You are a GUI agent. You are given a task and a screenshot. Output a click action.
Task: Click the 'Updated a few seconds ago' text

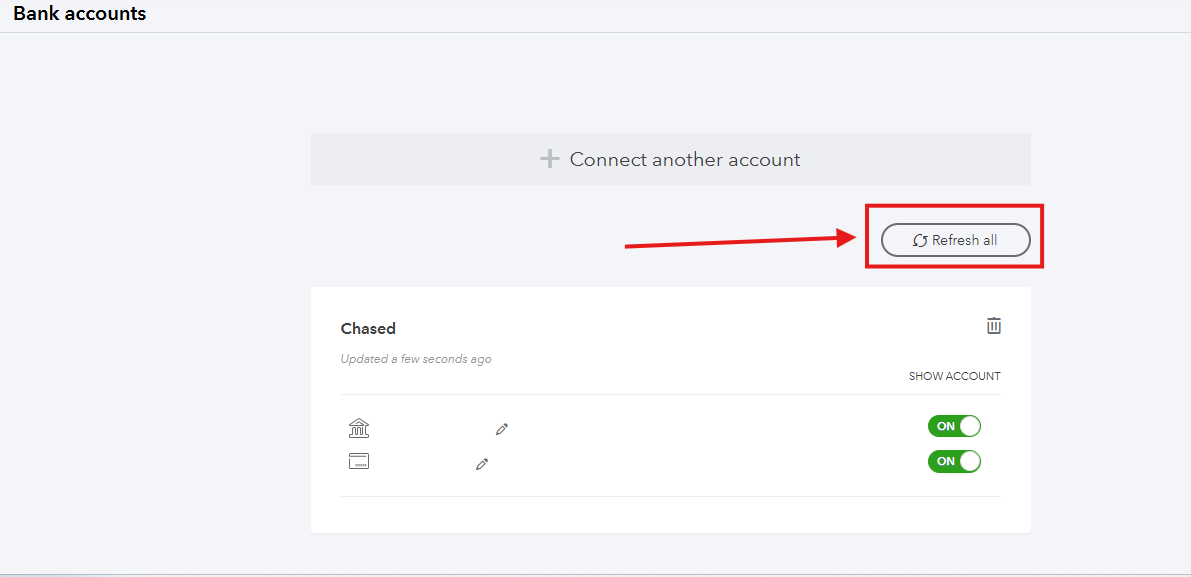(416, 359)
